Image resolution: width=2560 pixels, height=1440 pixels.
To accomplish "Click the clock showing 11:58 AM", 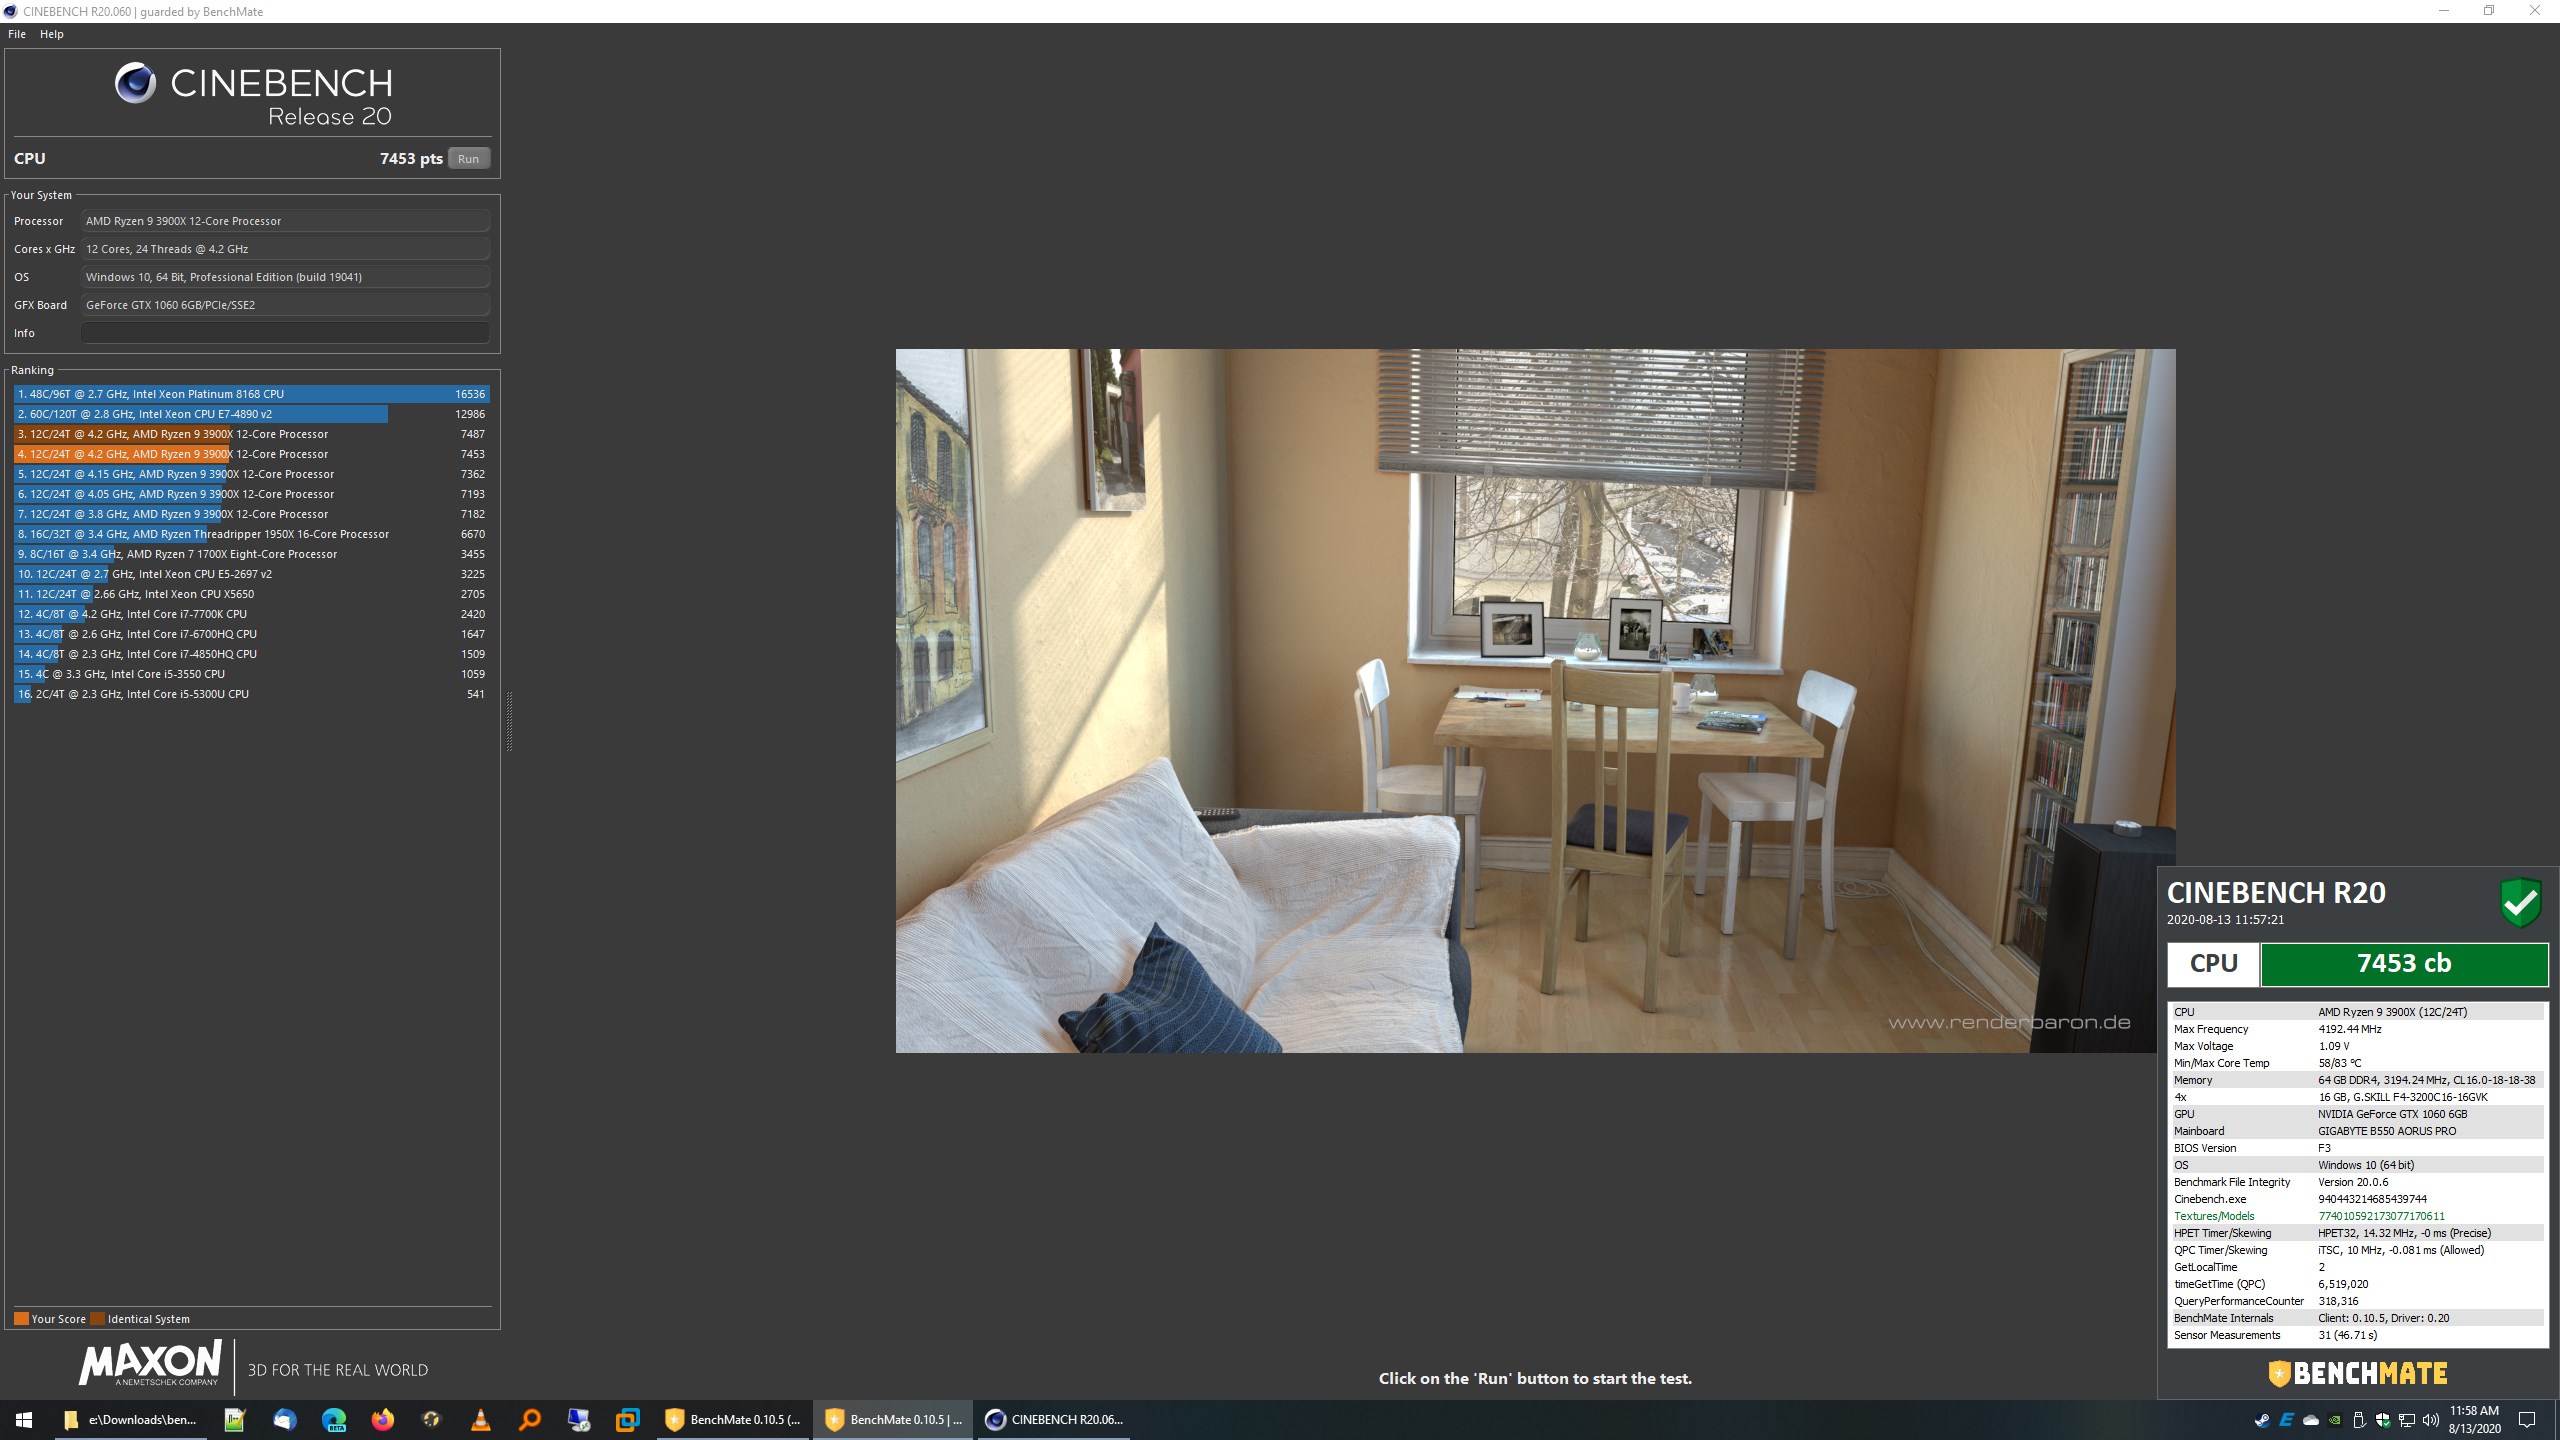I will (2474, 1419).
